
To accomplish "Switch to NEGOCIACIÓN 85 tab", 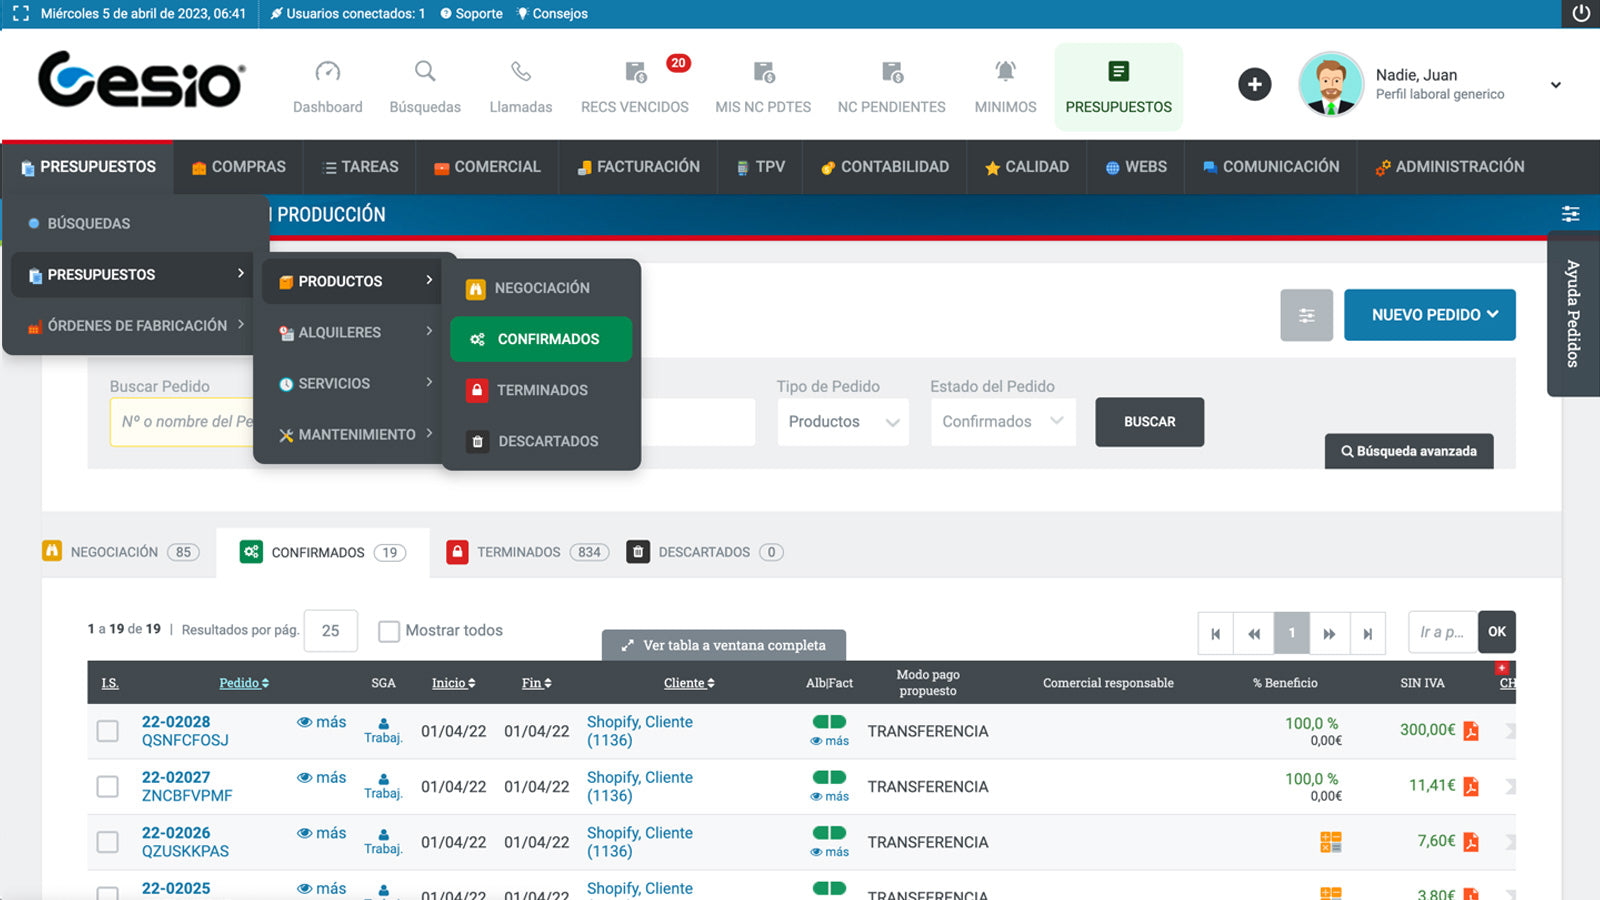I will pyautogui.click(x=121, y=552).
